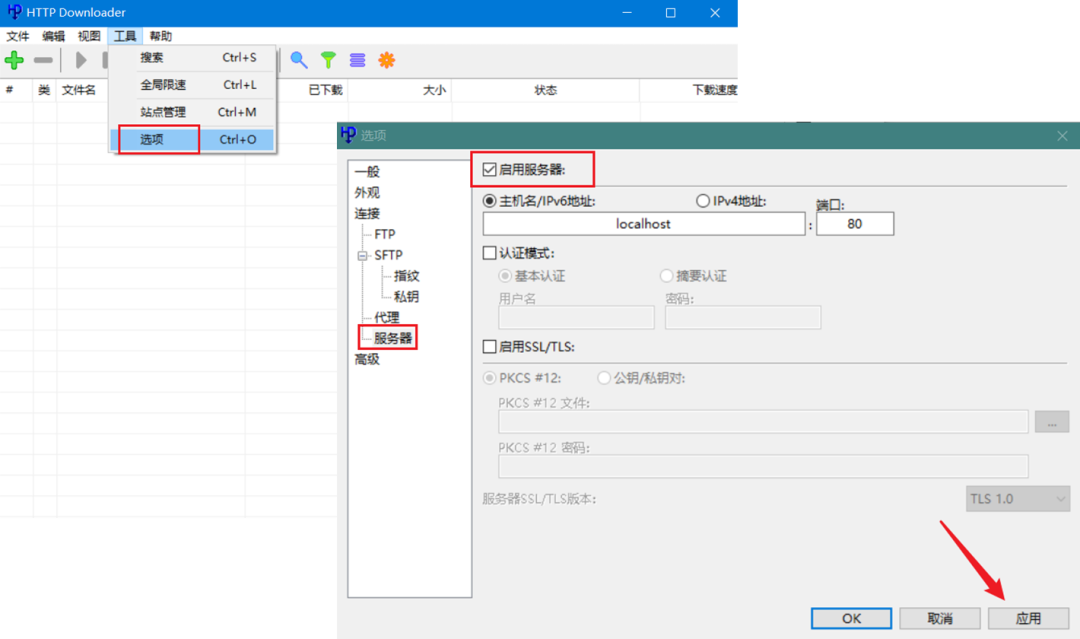Click the 应用 apply button

pos(1028,618)
